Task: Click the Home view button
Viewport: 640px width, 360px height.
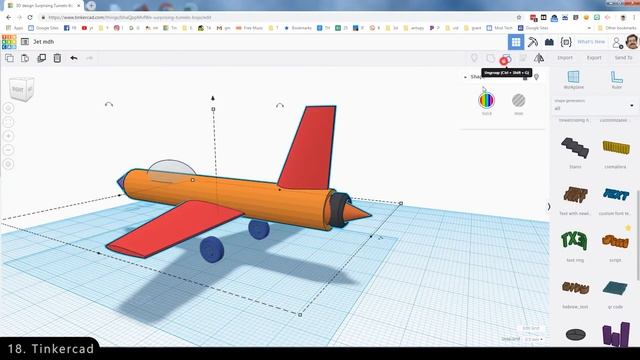Action: coord(9,108)
